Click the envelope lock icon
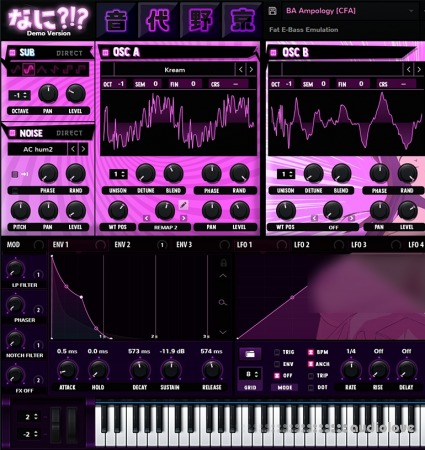The image size is (425, 450). point(223,262)
